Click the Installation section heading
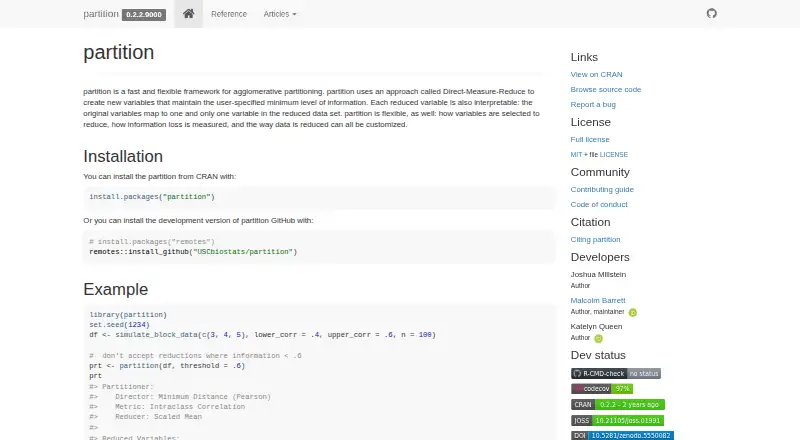This screenshot has height=440, width=800. coord(123,156)
